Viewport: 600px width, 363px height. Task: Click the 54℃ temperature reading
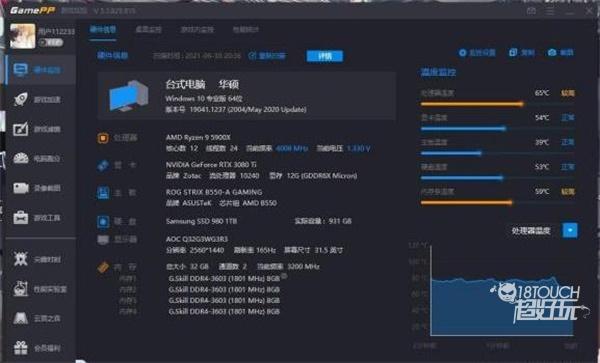[542, 117]
